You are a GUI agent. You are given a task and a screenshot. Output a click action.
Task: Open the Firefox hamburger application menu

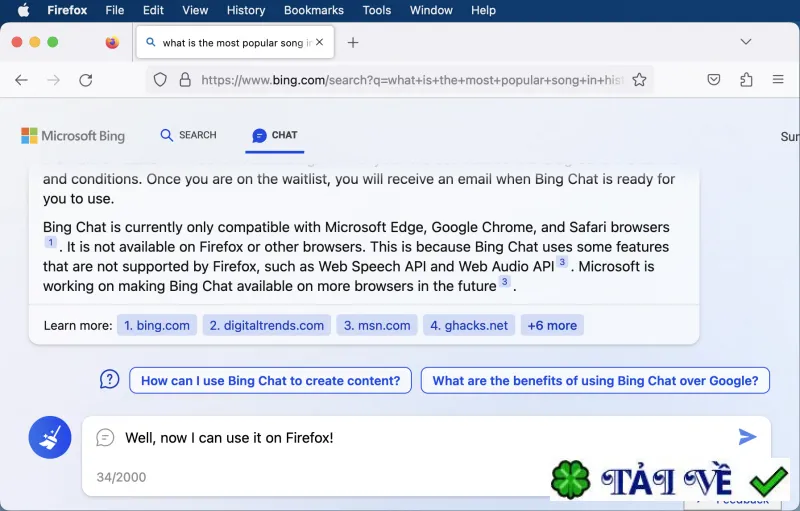pos(778,80)
